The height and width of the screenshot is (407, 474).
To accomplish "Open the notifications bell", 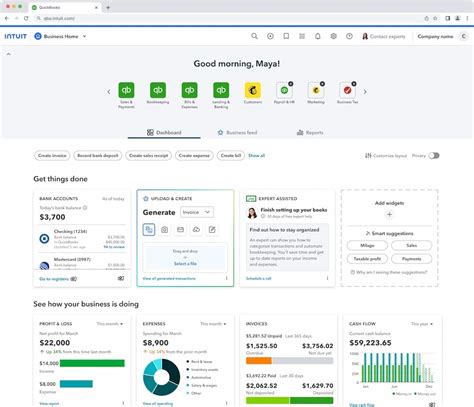I will 318,36.
